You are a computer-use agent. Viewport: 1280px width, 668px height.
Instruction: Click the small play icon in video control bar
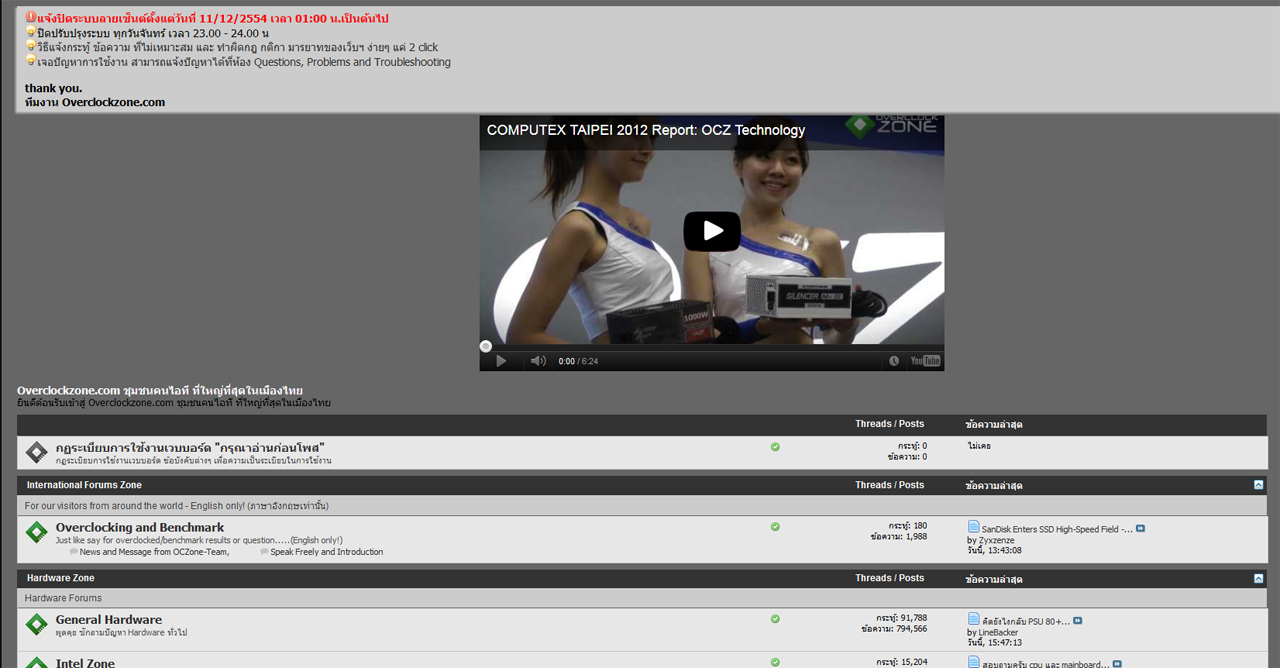(x=501, y=361)
